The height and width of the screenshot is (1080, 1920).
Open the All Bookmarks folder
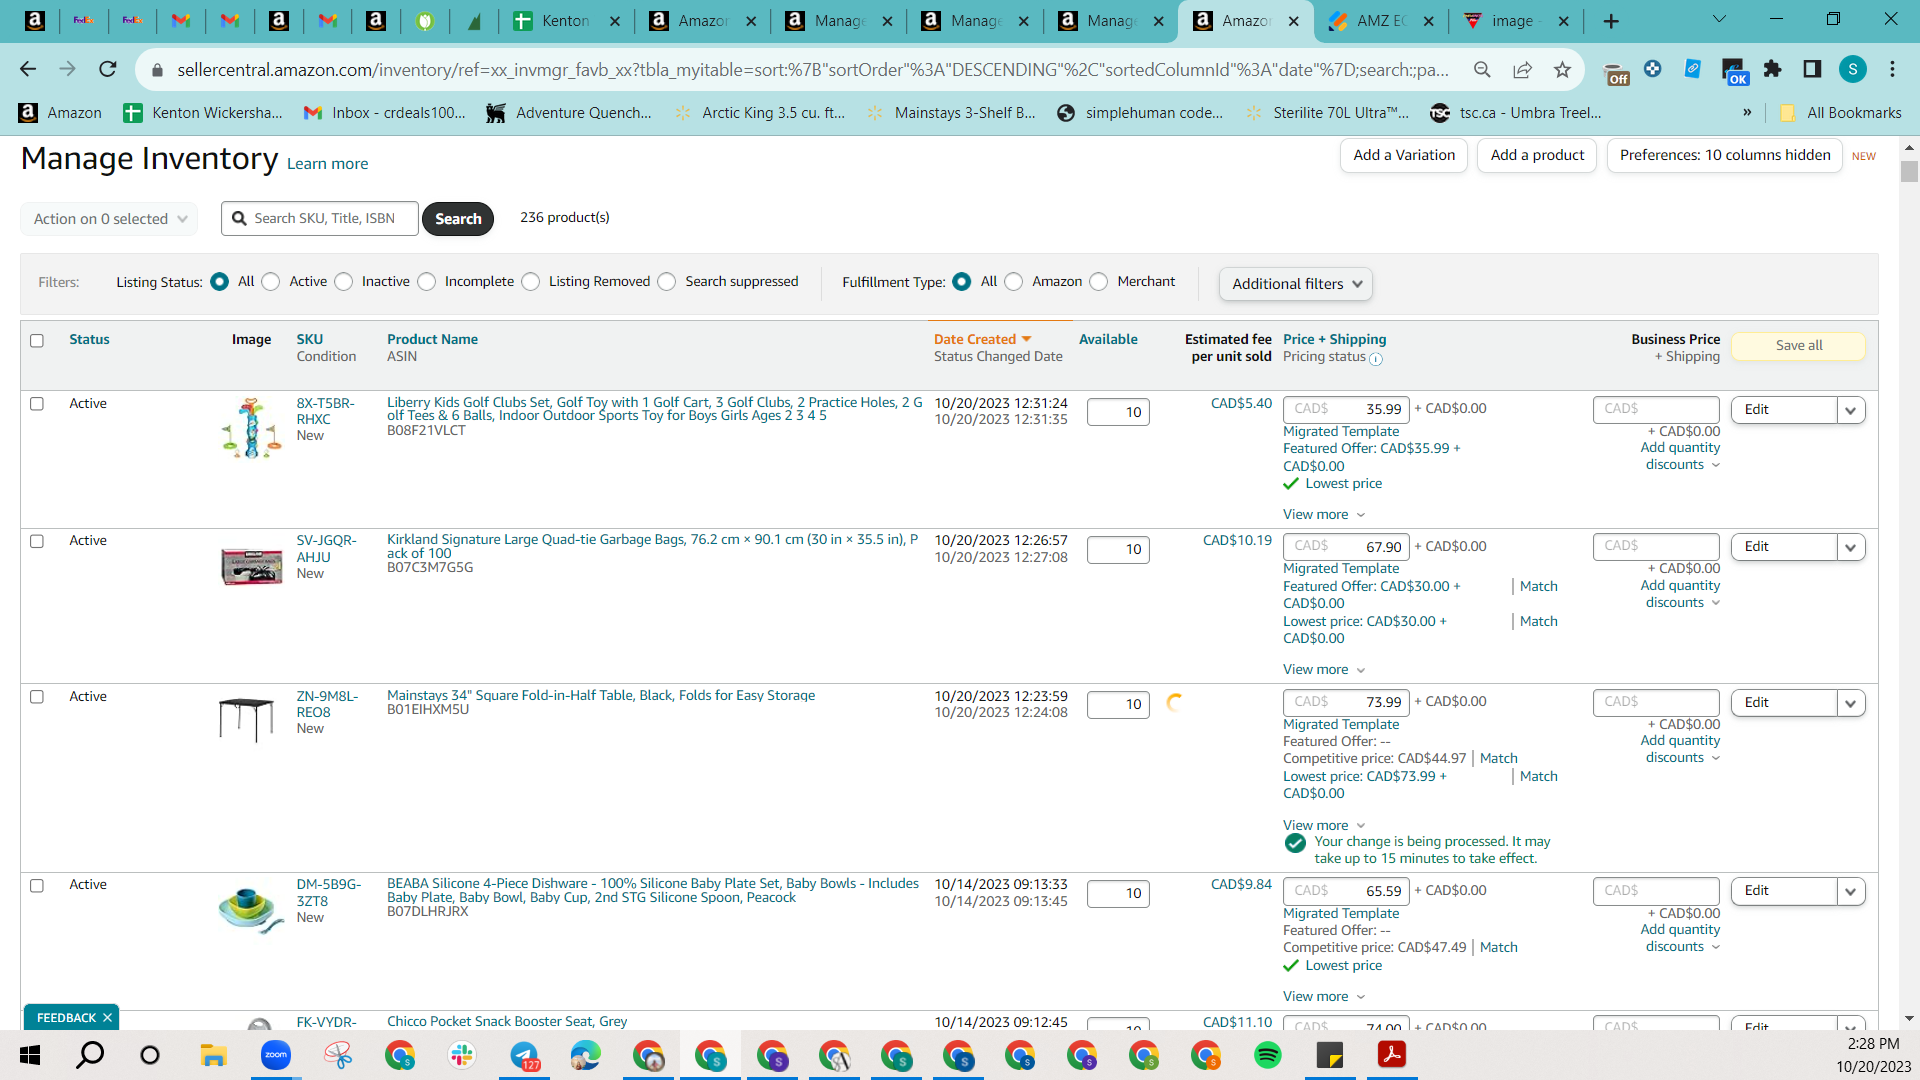point(1841,113)
